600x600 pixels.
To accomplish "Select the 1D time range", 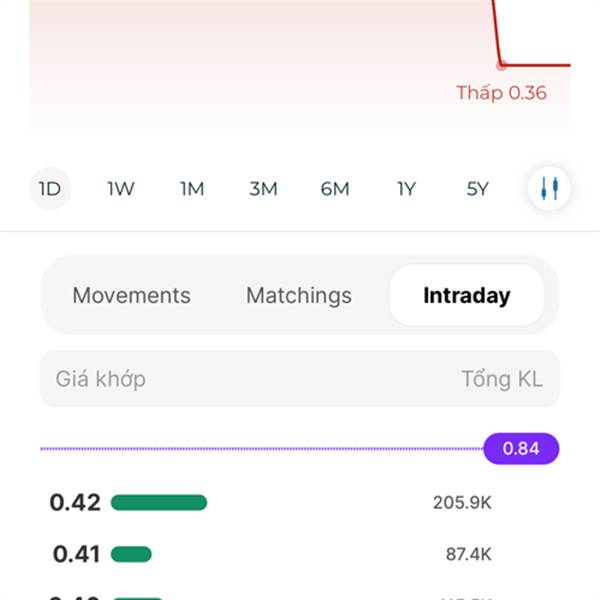I will tap(51, 188).
